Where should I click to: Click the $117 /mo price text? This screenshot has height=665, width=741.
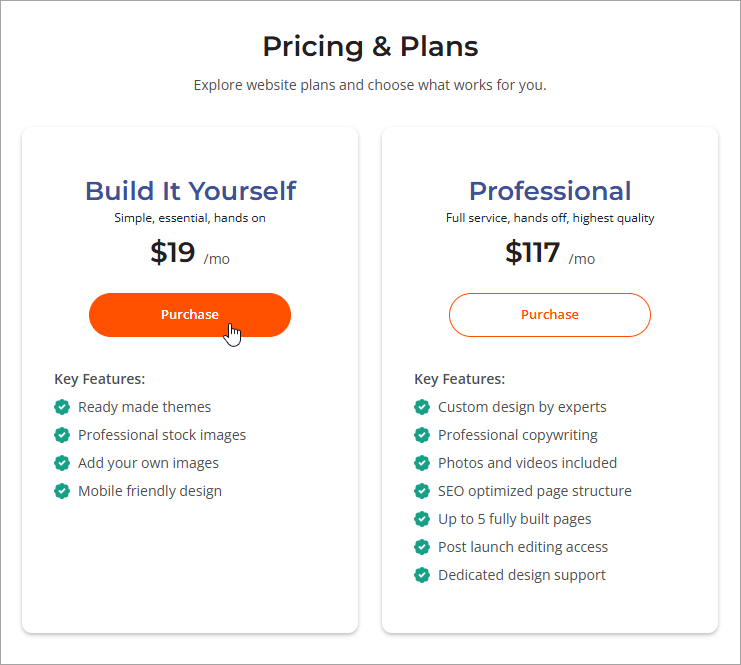pos(549,253)
